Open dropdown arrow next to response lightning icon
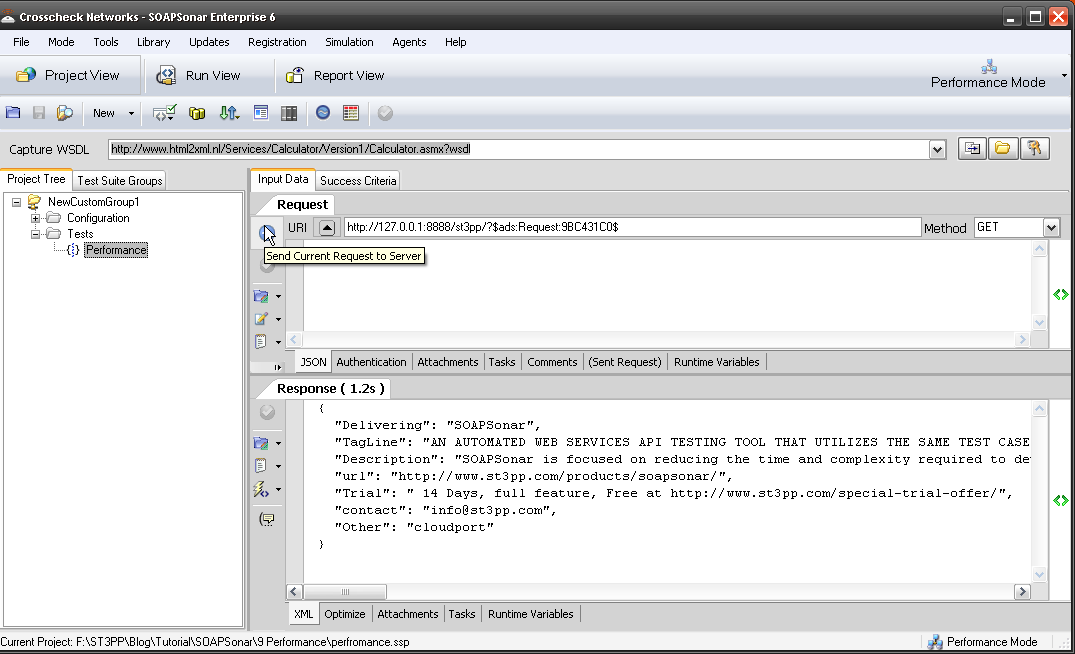1075x654 pixels. [x=278, y=489]
